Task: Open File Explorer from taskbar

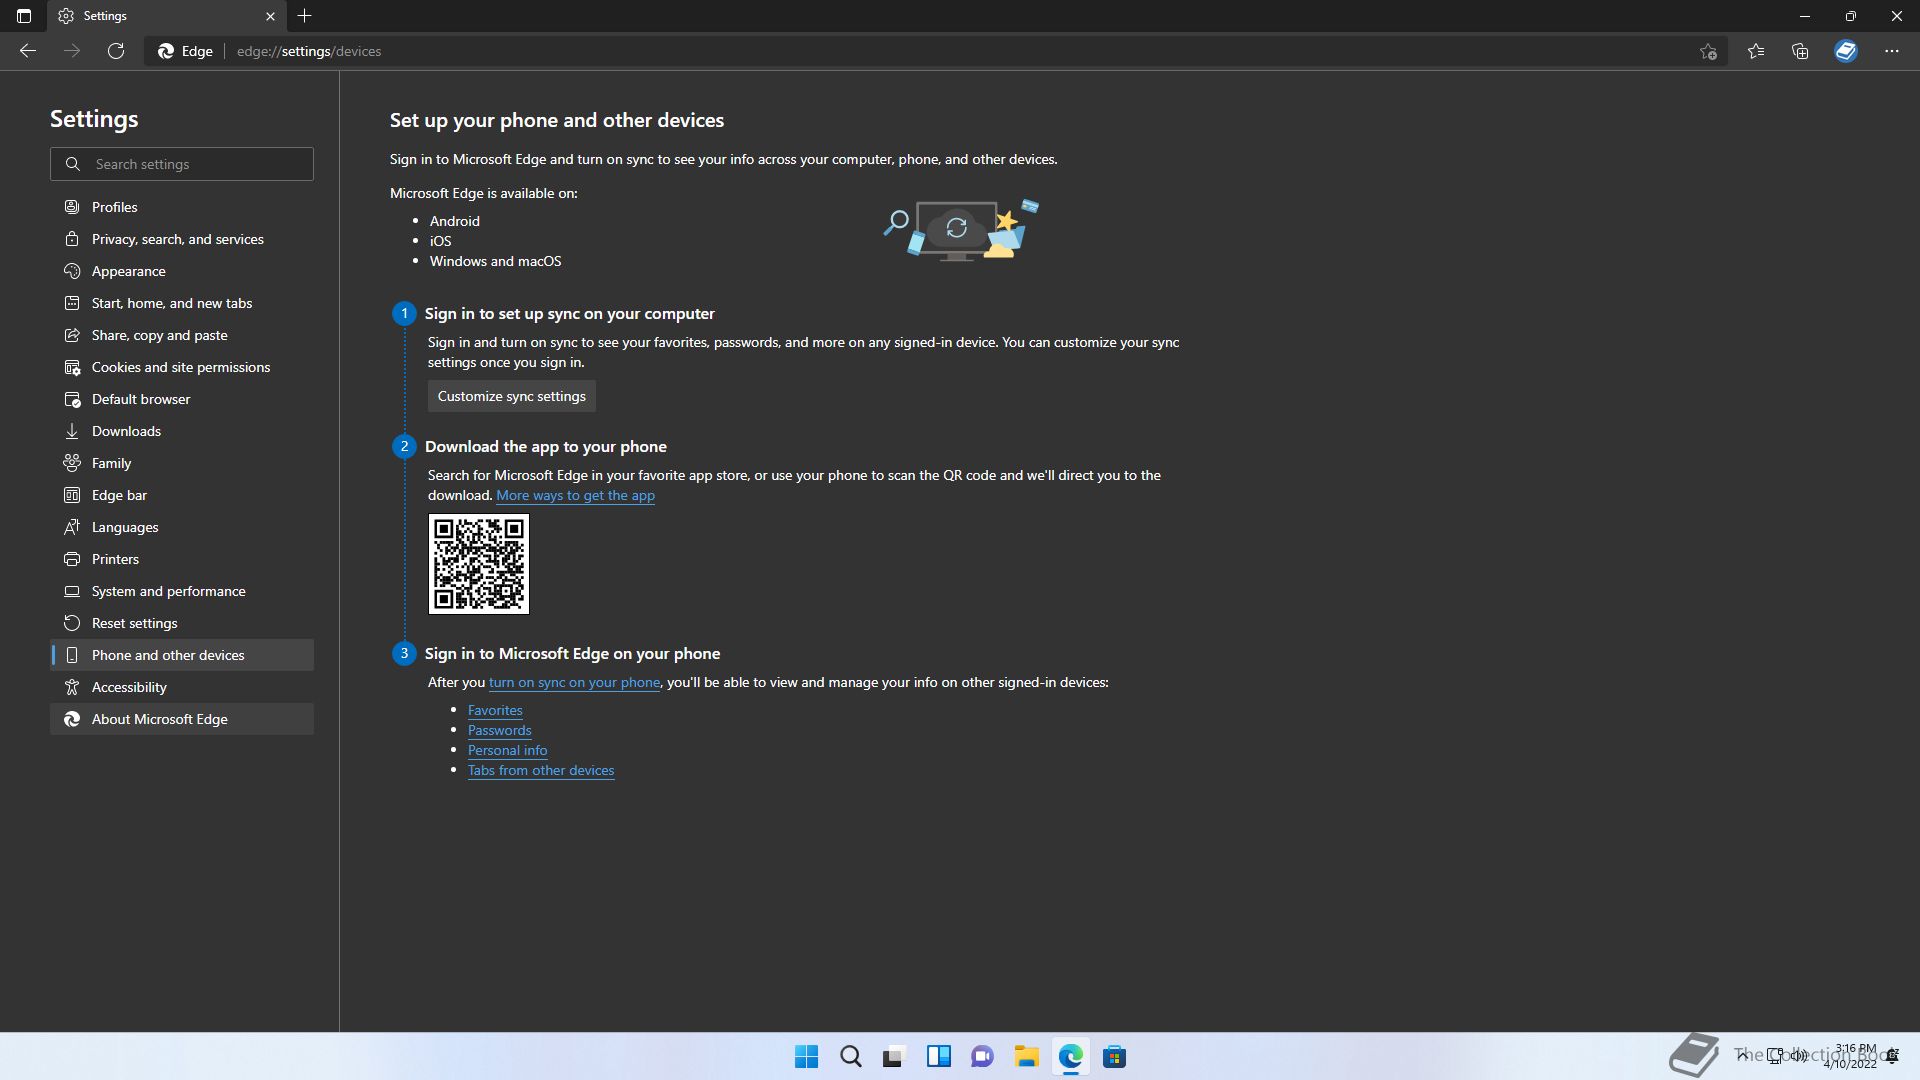Action: (1026, 1056)
